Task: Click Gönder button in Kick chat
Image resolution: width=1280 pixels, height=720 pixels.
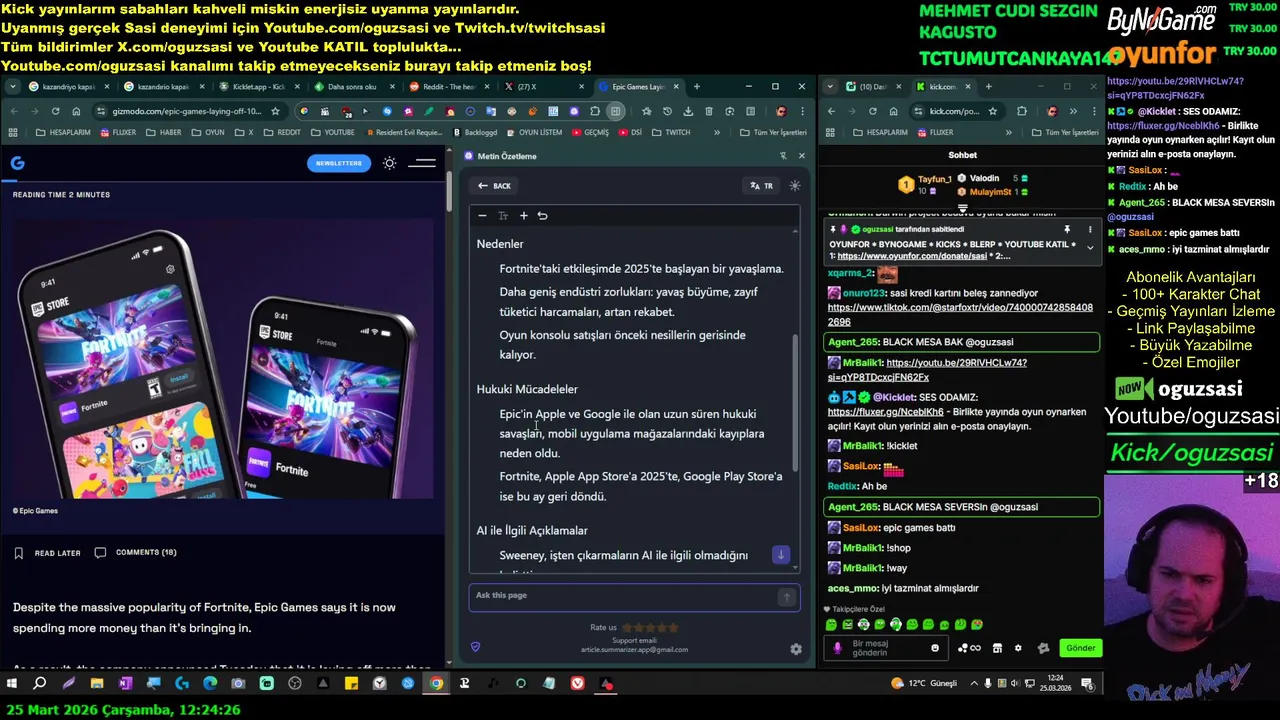Action: pos(1081,648)
